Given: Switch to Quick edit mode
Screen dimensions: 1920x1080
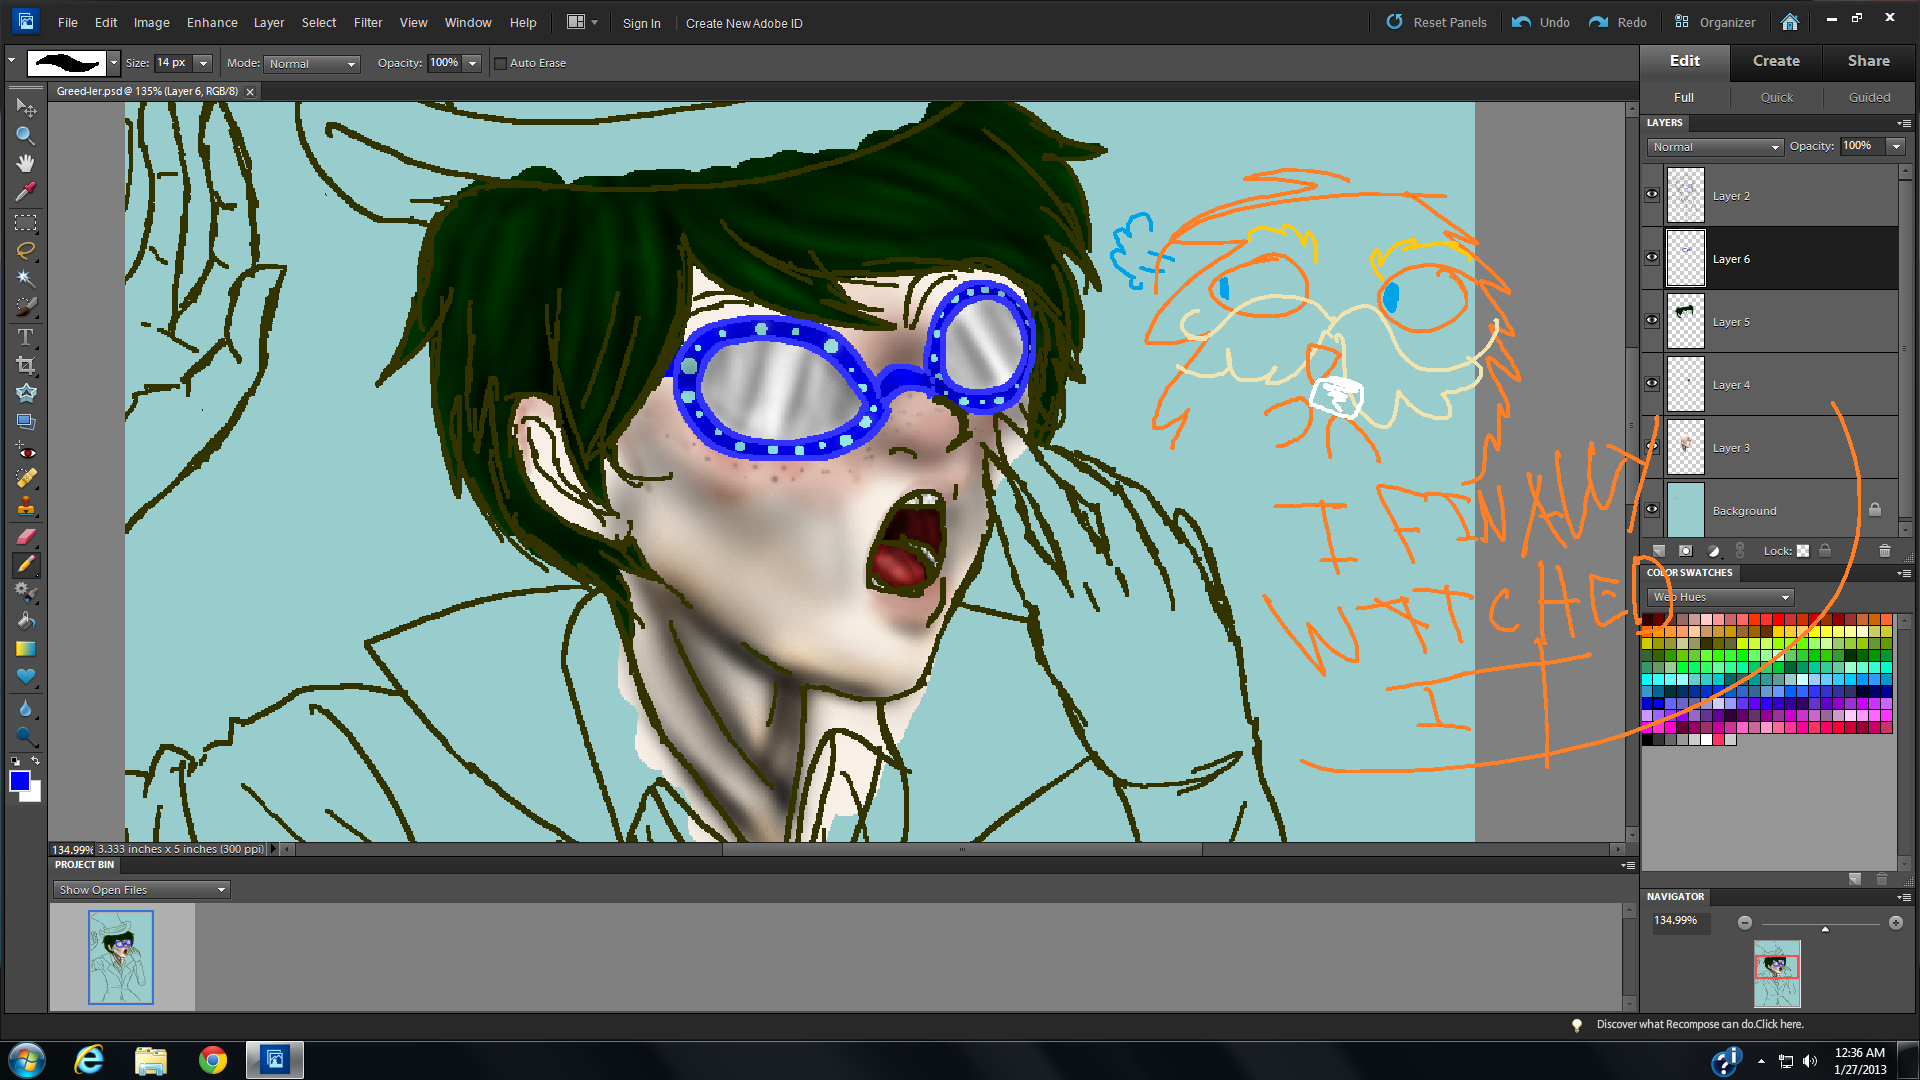Looking at the screenshot, I should (1776, 97).
